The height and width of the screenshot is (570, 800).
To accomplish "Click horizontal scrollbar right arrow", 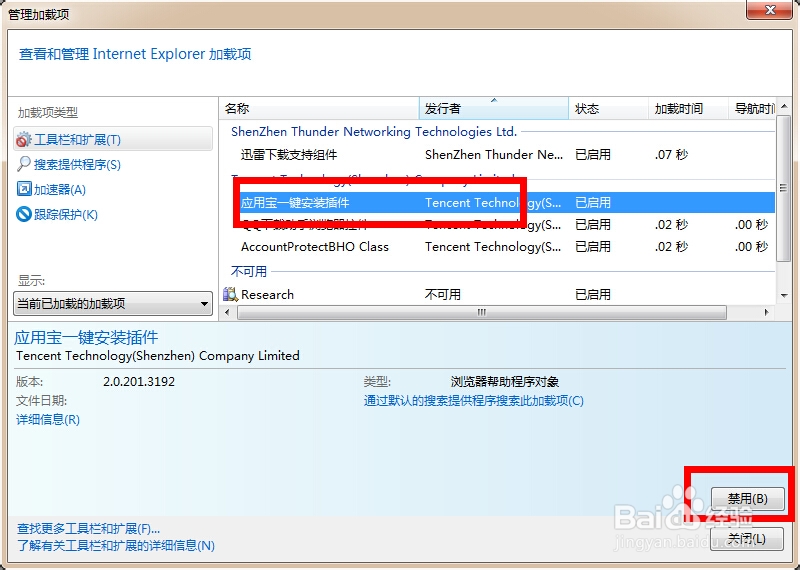I will [x=766, y=312].
